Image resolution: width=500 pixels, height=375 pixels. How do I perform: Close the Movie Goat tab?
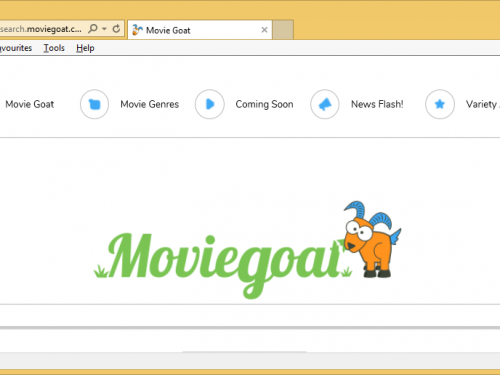point(264,30)
